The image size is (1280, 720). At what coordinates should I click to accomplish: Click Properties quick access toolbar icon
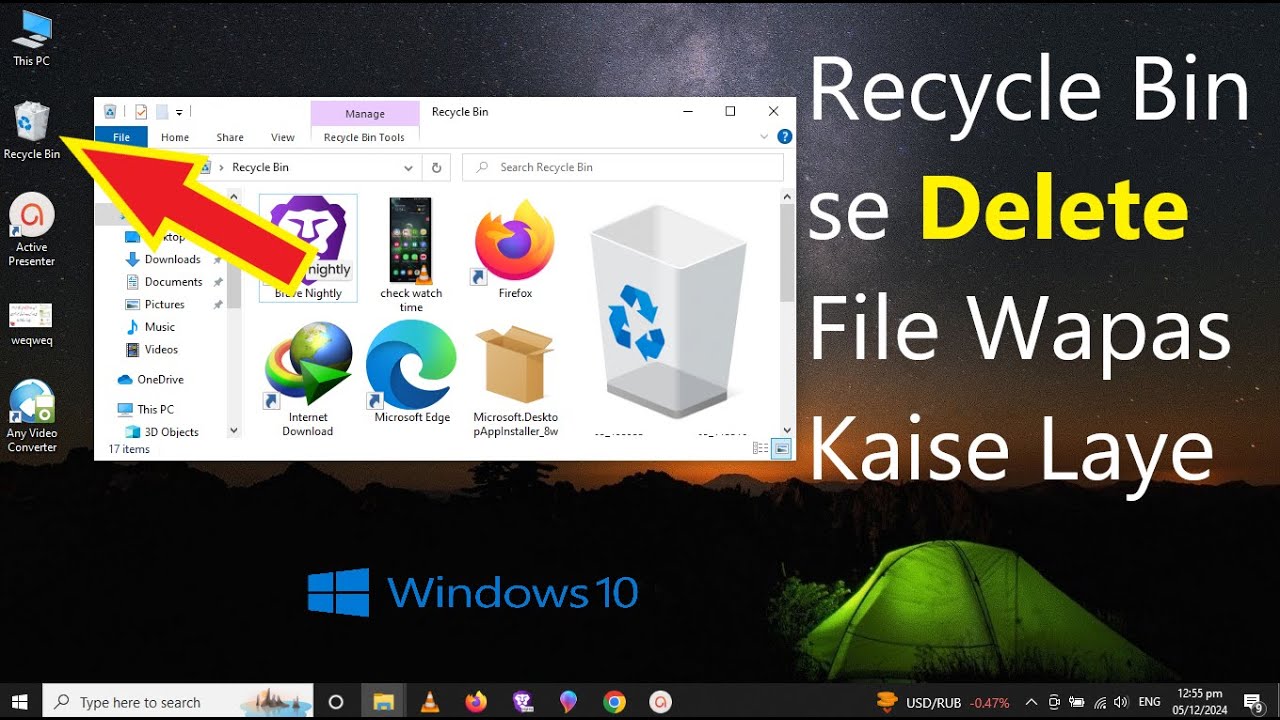[x=141, y=112]
